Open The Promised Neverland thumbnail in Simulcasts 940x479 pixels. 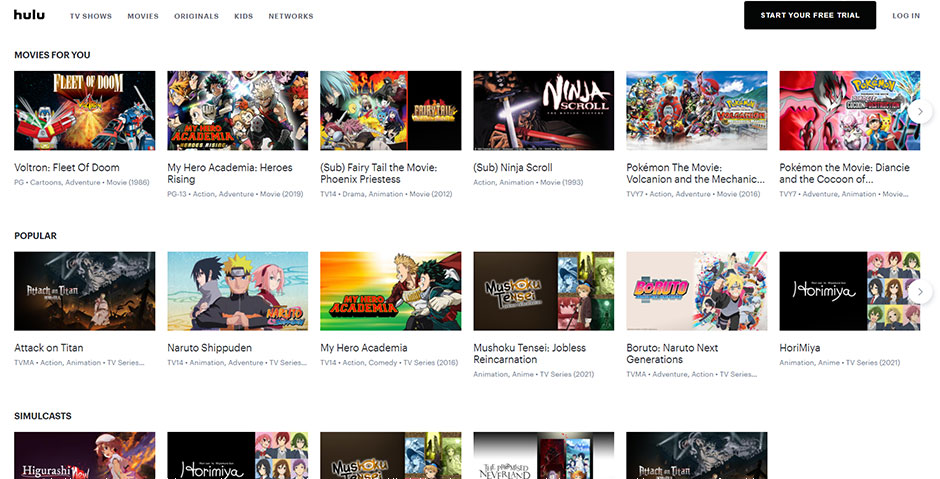click(544, 456)
